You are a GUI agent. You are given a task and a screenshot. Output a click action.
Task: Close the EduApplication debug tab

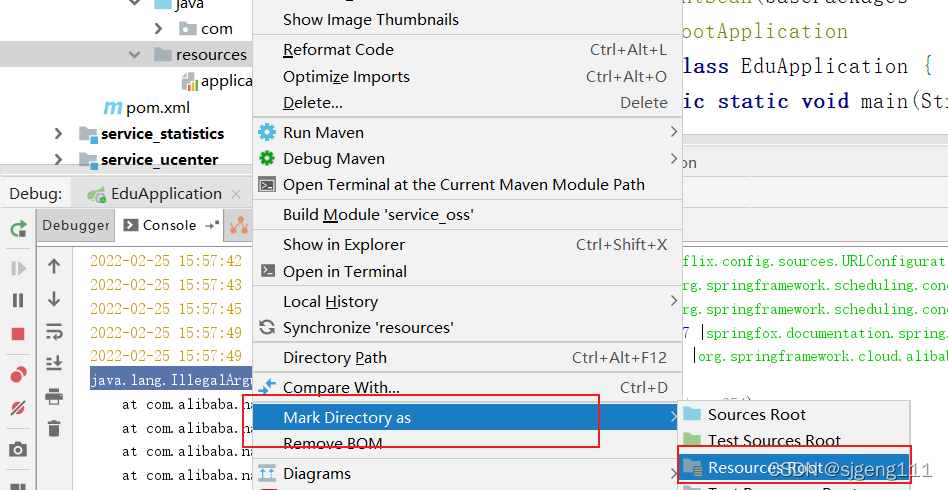(x=236, y=194)
